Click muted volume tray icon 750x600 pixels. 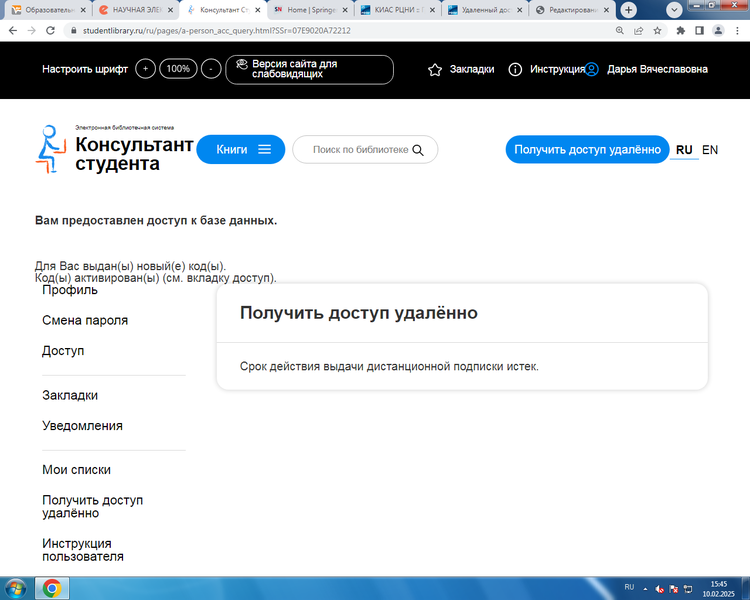coord(660,589)
